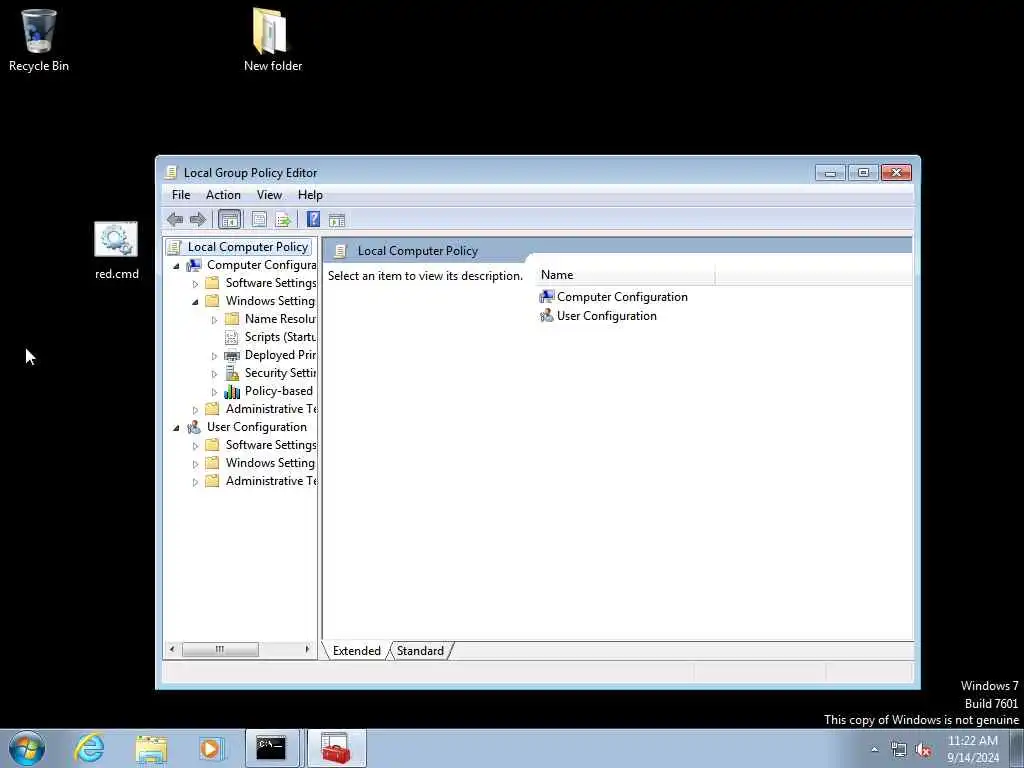Expand Software Settings under User Configuration
This screenshot has height=768, width=1024.
pyautogui.click(x=195, y=445)
